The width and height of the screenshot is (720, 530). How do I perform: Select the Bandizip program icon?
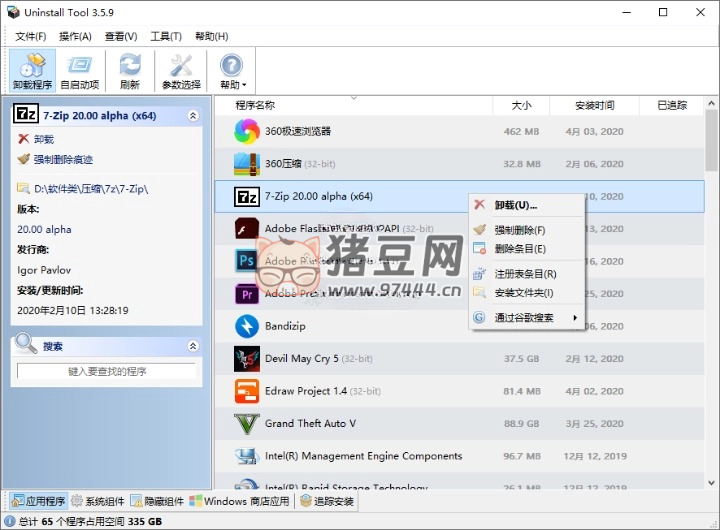pyautogui.click(x=247, y=326)
